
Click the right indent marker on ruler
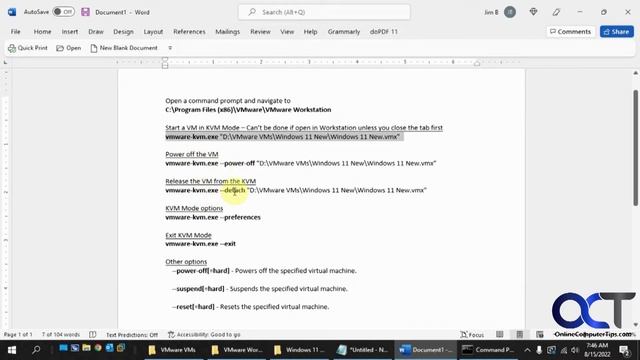tap(477, 63)
